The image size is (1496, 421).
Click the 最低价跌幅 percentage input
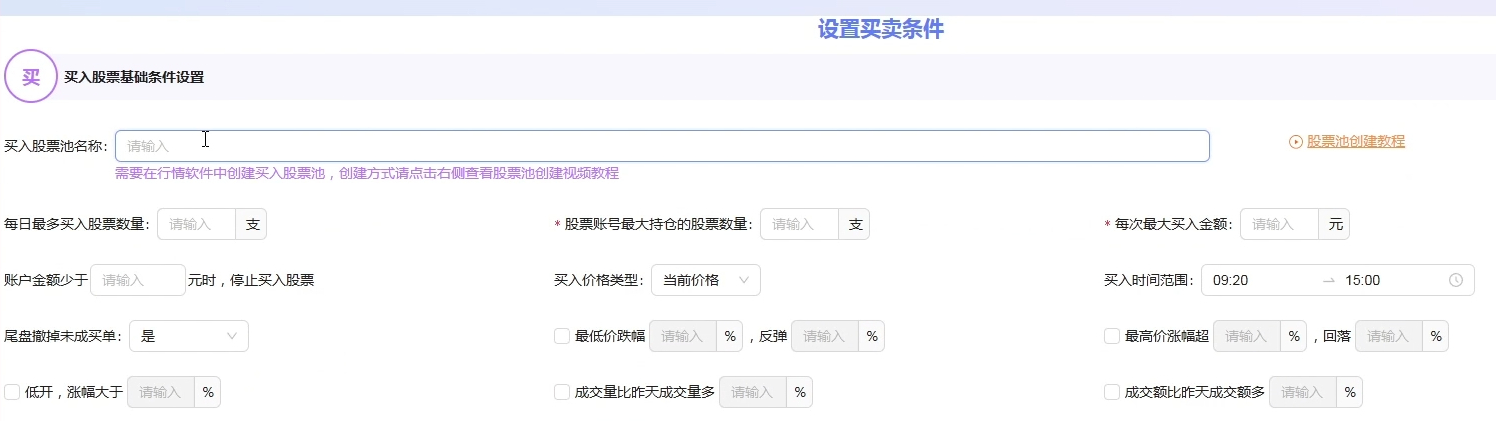pyautogui.click(x=683, y=336)
